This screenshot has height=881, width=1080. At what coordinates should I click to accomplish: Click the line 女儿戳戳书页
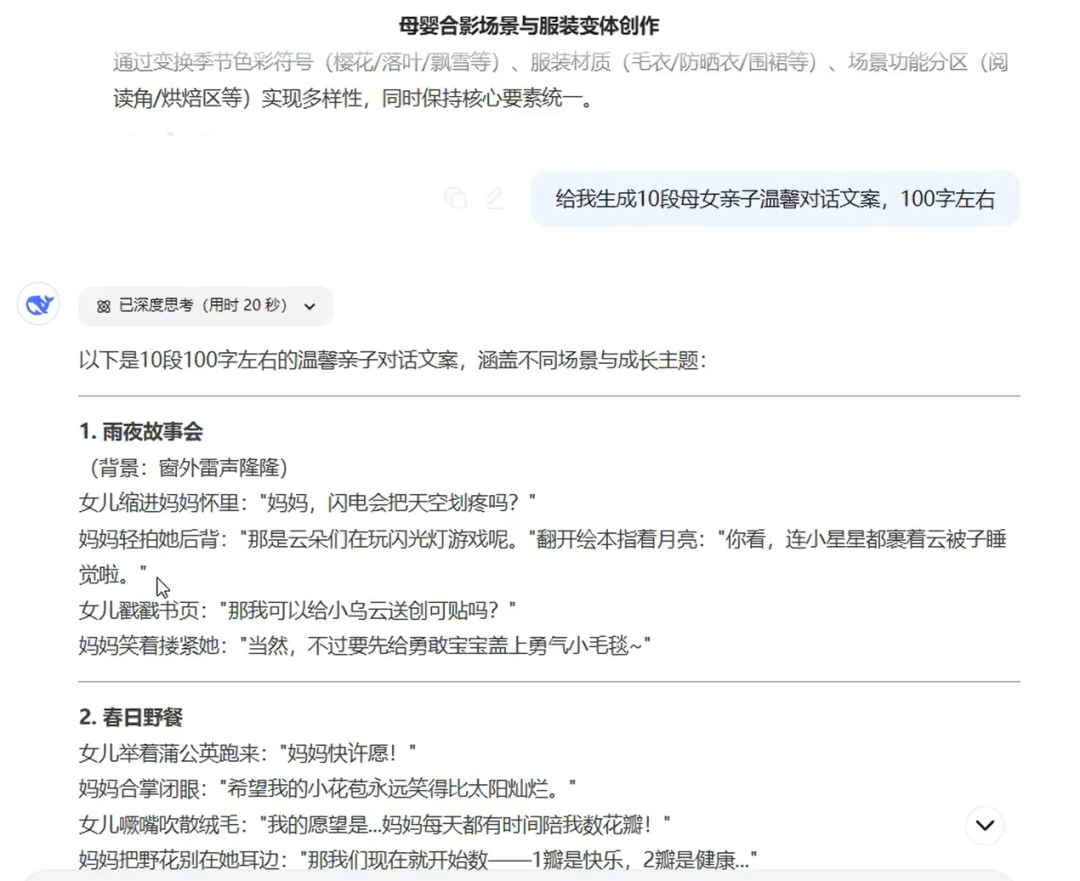point(298,610)
